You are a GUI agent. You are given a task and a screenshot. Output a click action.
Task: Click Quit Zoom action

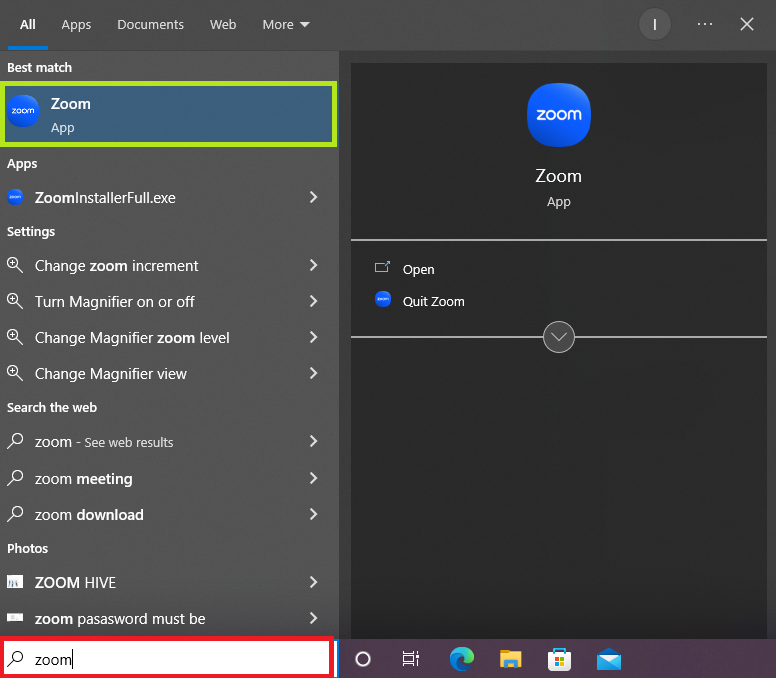point(434,301)
